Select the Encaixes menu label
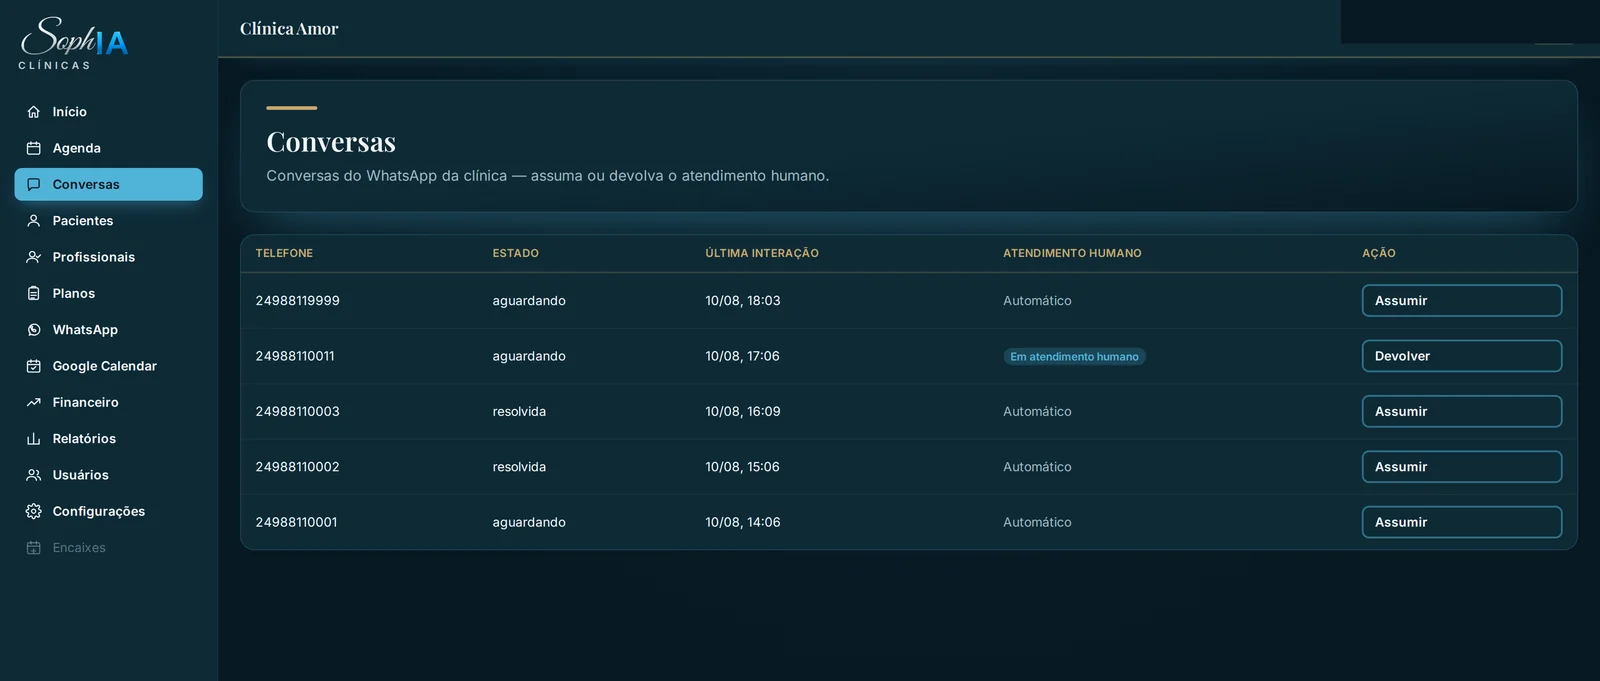The image size is (1600, 681). click(79, 548)
